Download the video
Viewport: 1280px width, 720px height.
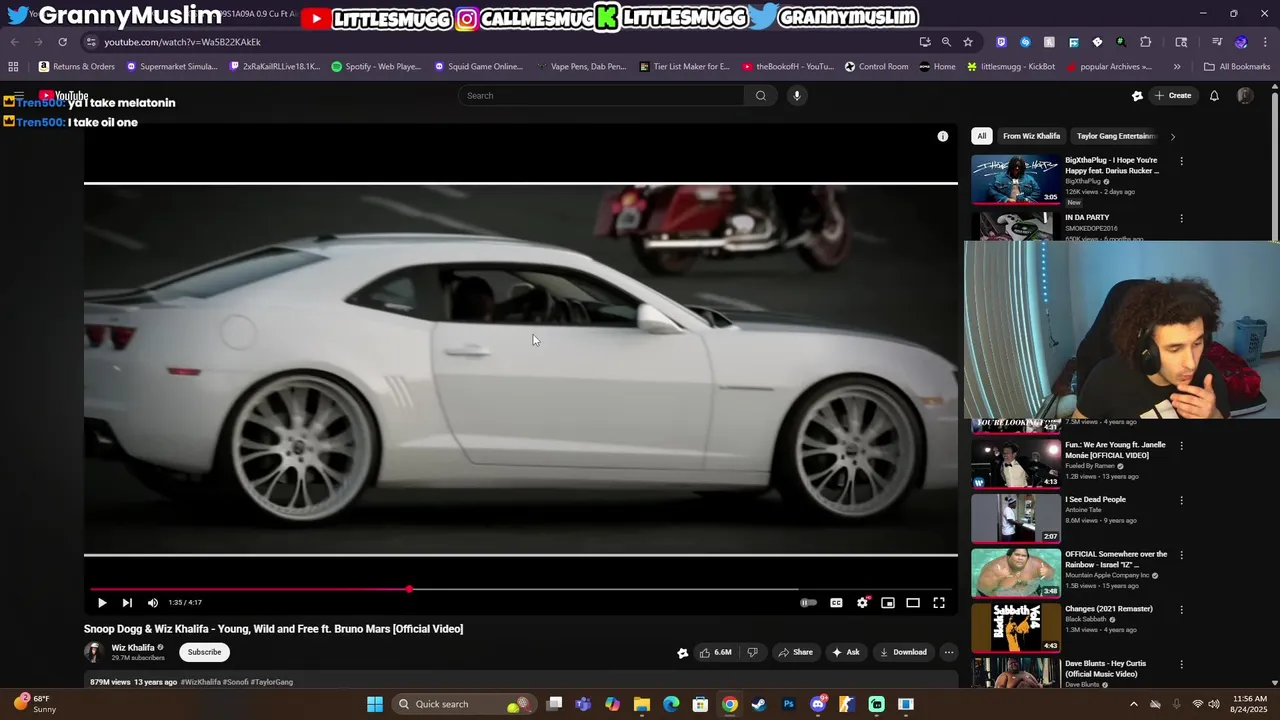(903, 652)
